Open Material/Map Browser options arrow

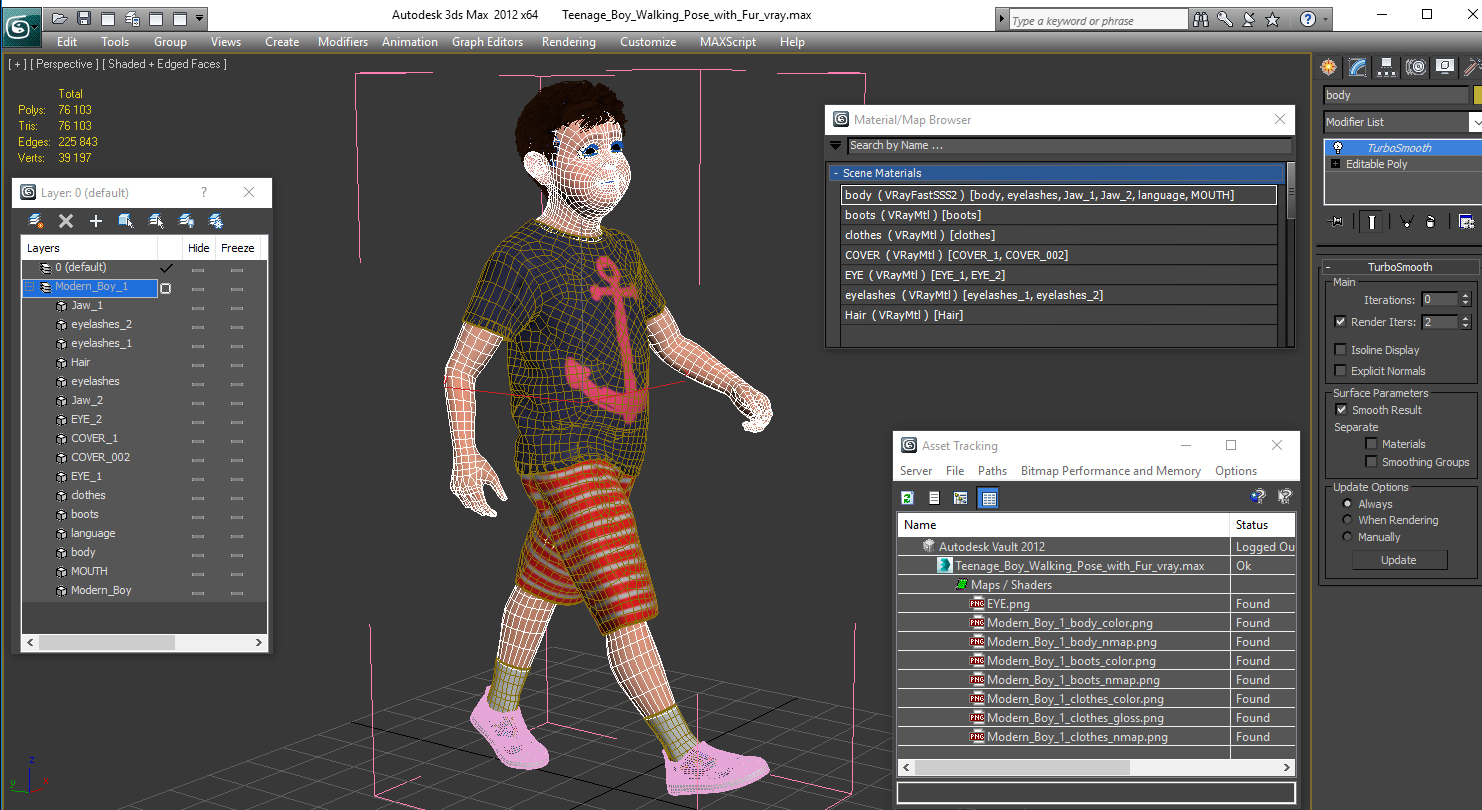(836, 146)
